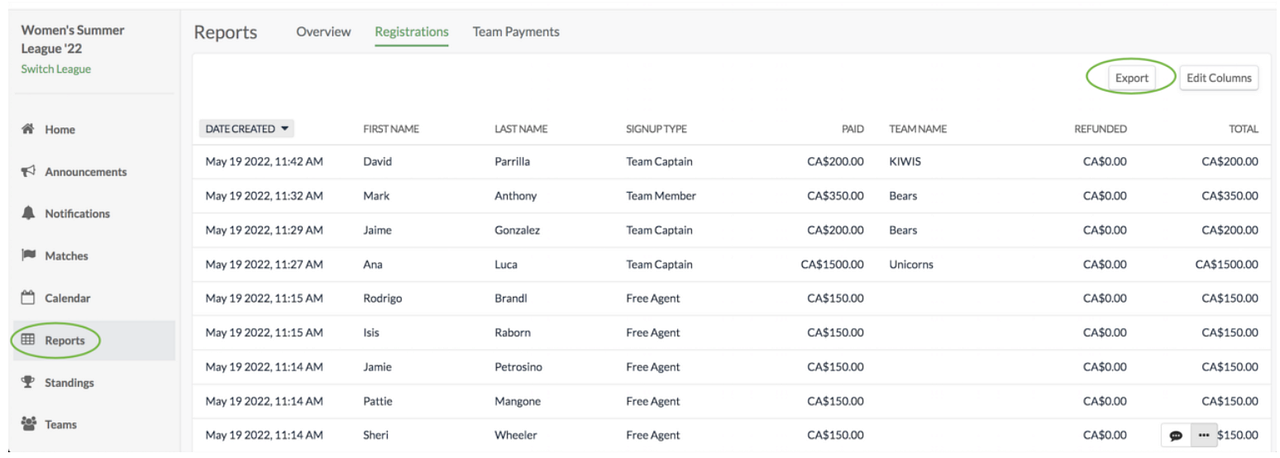1280x458 pixels.
Task: Click the Standings trophy icon
Action: 28,382
